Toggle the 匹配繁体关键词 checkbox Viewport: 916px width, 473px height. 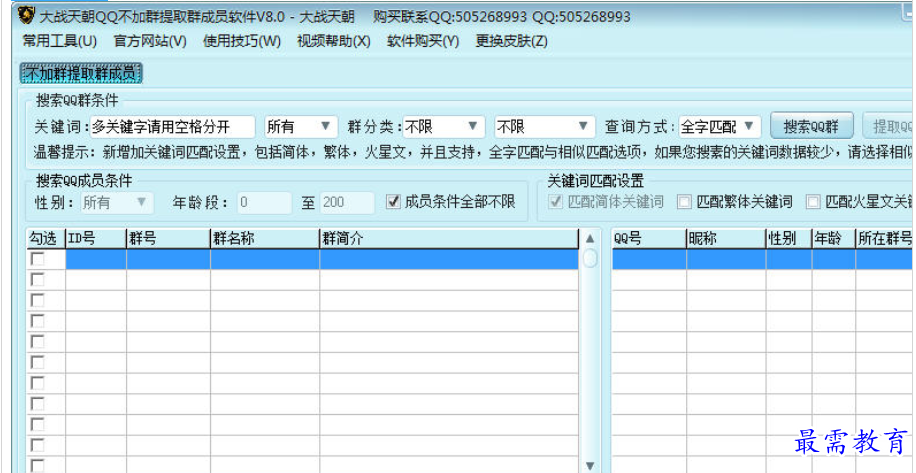click(684, 202)
